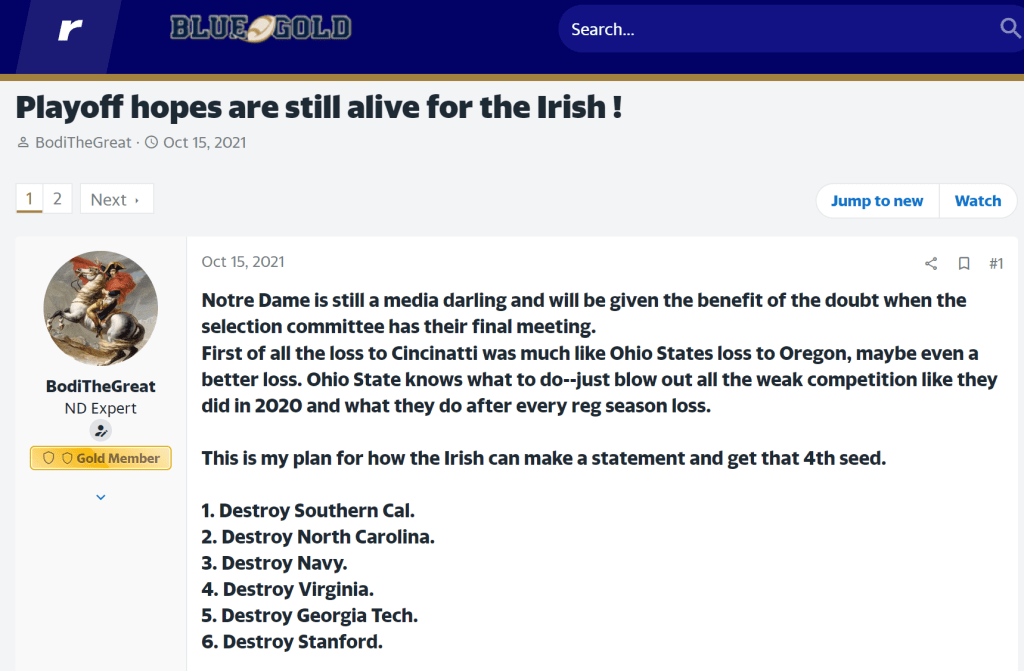This screenshot has height=671, width=1024.
Task: Click the Gold Member badge
Action: coord(100,458)
